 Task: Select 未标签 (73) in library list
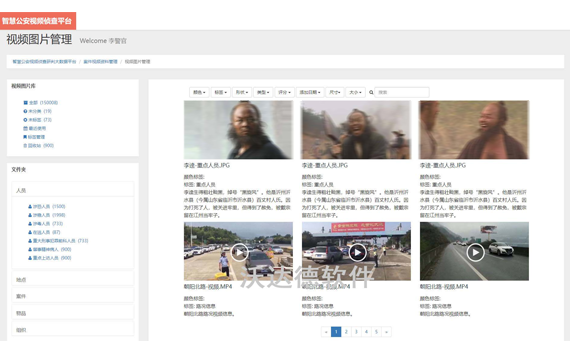tap(37, 120)
